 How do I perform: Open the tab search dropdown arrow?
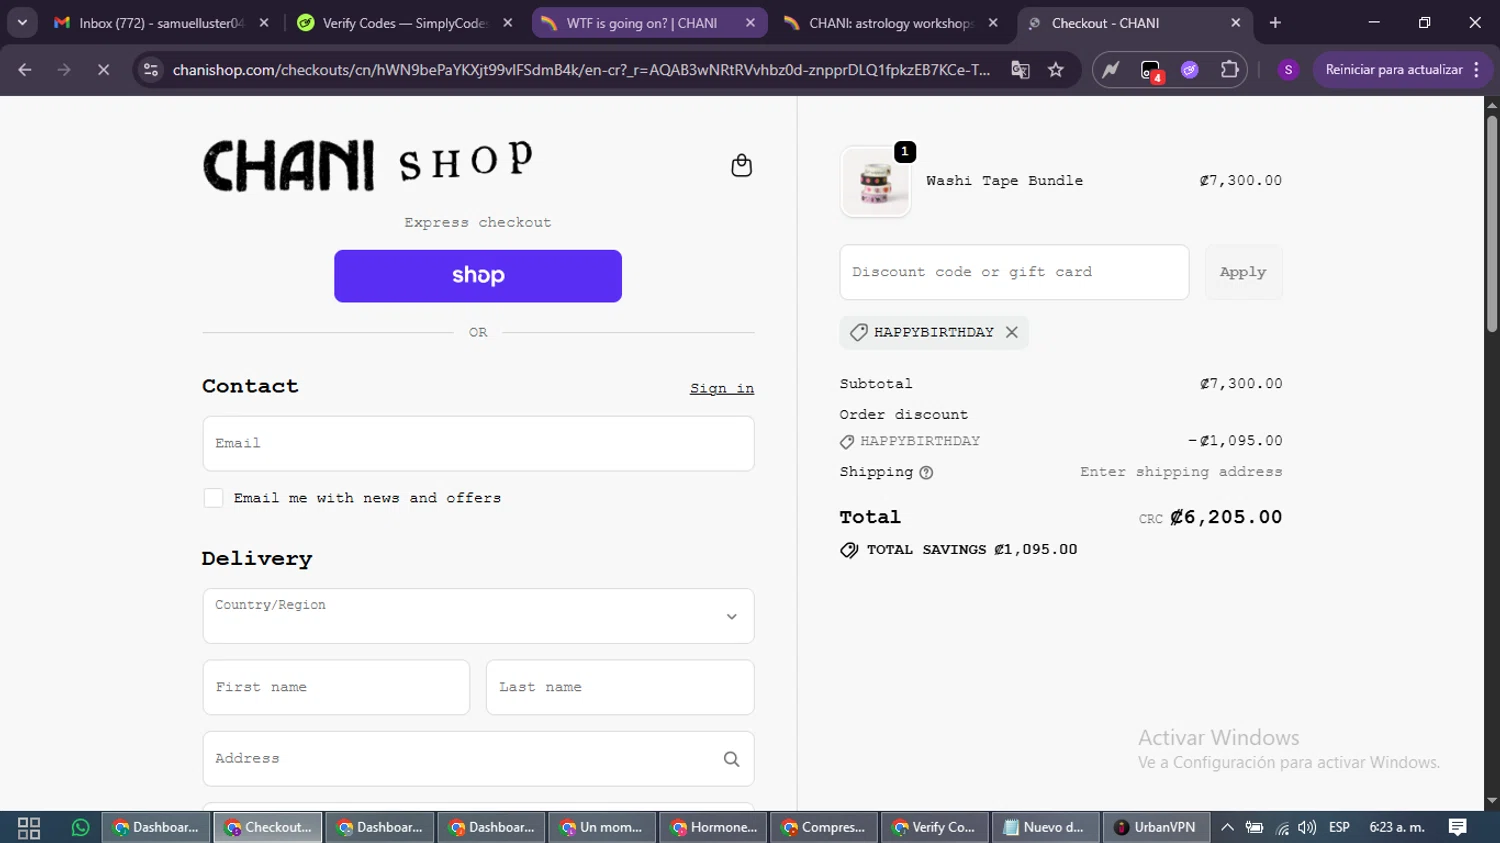[x=22, y=22]
